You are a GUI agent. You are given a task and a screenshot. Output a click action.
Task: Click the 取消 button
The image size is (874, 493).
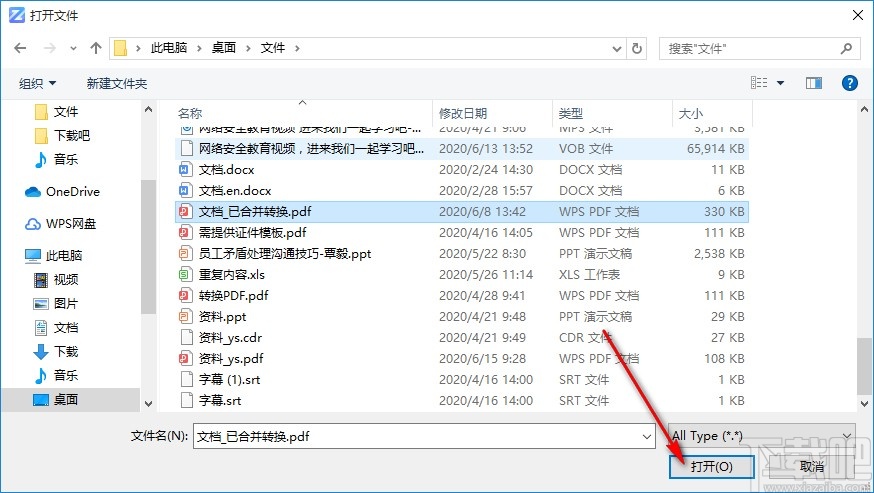coord(812,466)
